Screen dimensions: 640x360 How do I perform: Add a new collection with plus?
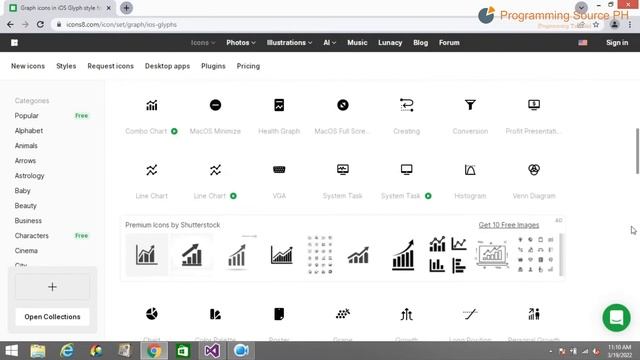click(x=52, y=287)
